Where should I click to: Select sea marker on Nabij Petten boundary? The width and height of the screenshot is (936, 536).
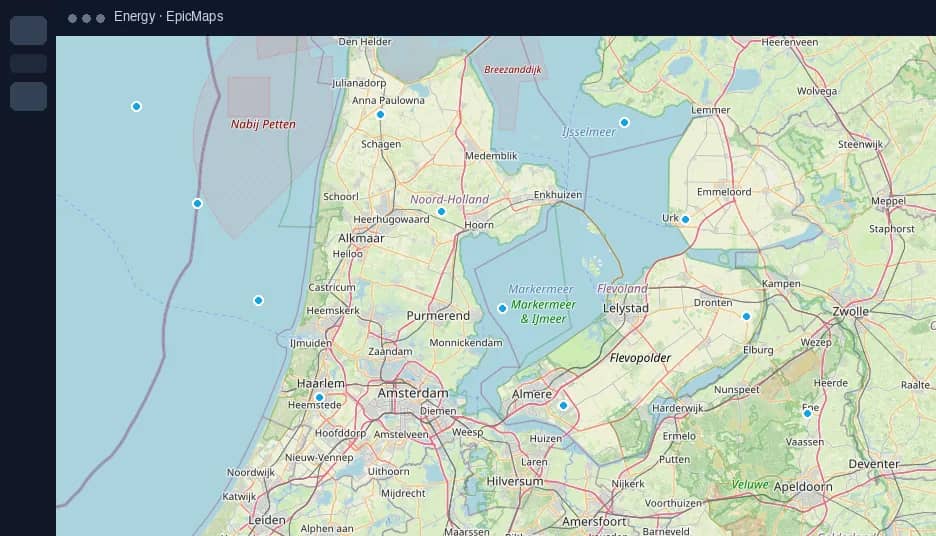tap(197, 204)
